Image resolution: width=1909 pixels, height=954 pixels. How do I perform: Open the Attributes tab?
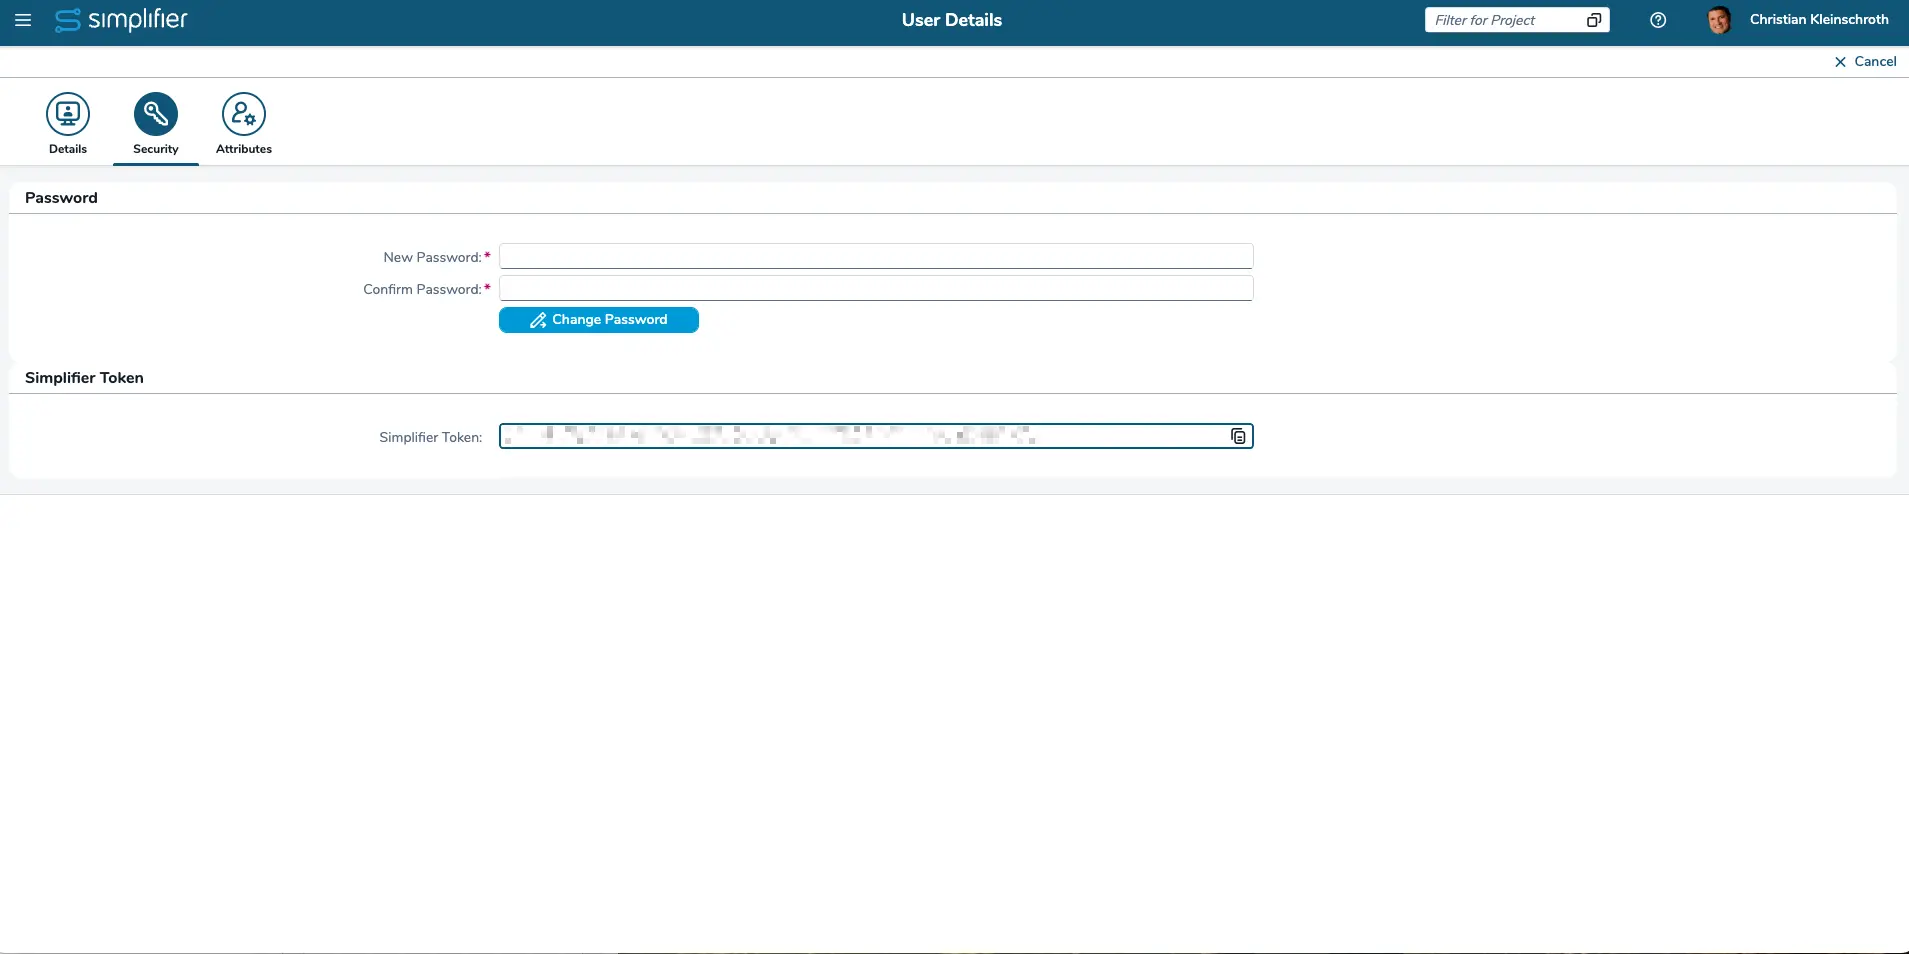click(x=244, y=124)
